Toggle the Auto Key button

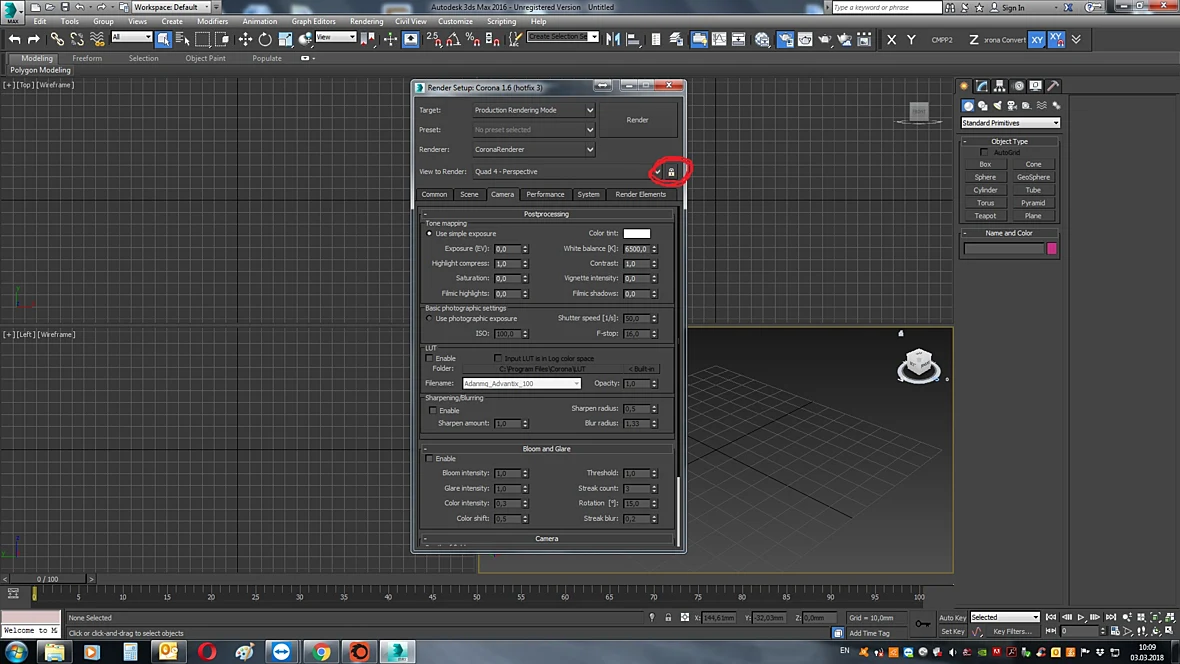952,617
